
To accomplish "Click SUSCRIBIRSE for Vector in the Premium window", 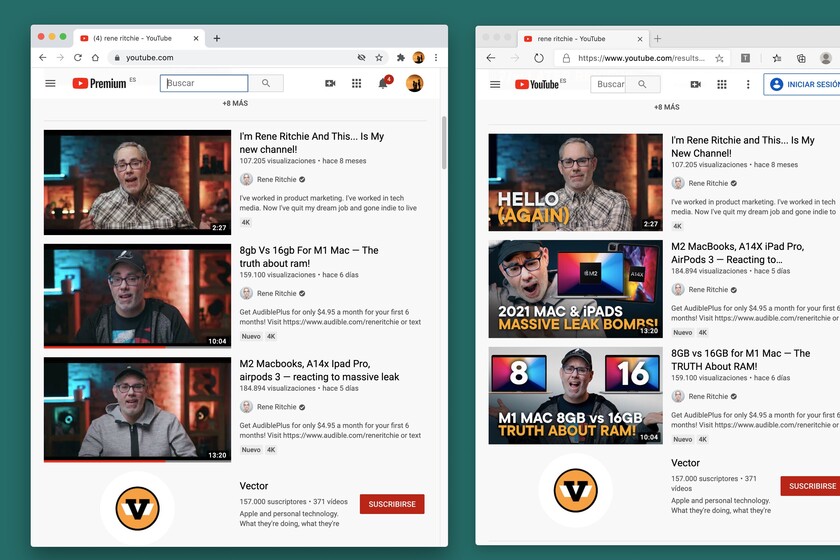I will (x=392, y=504).
